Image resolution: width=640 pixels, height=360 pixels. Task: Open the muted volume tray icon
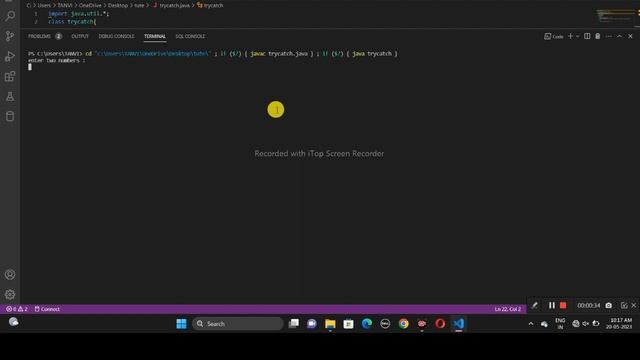[x=586, y=324]
